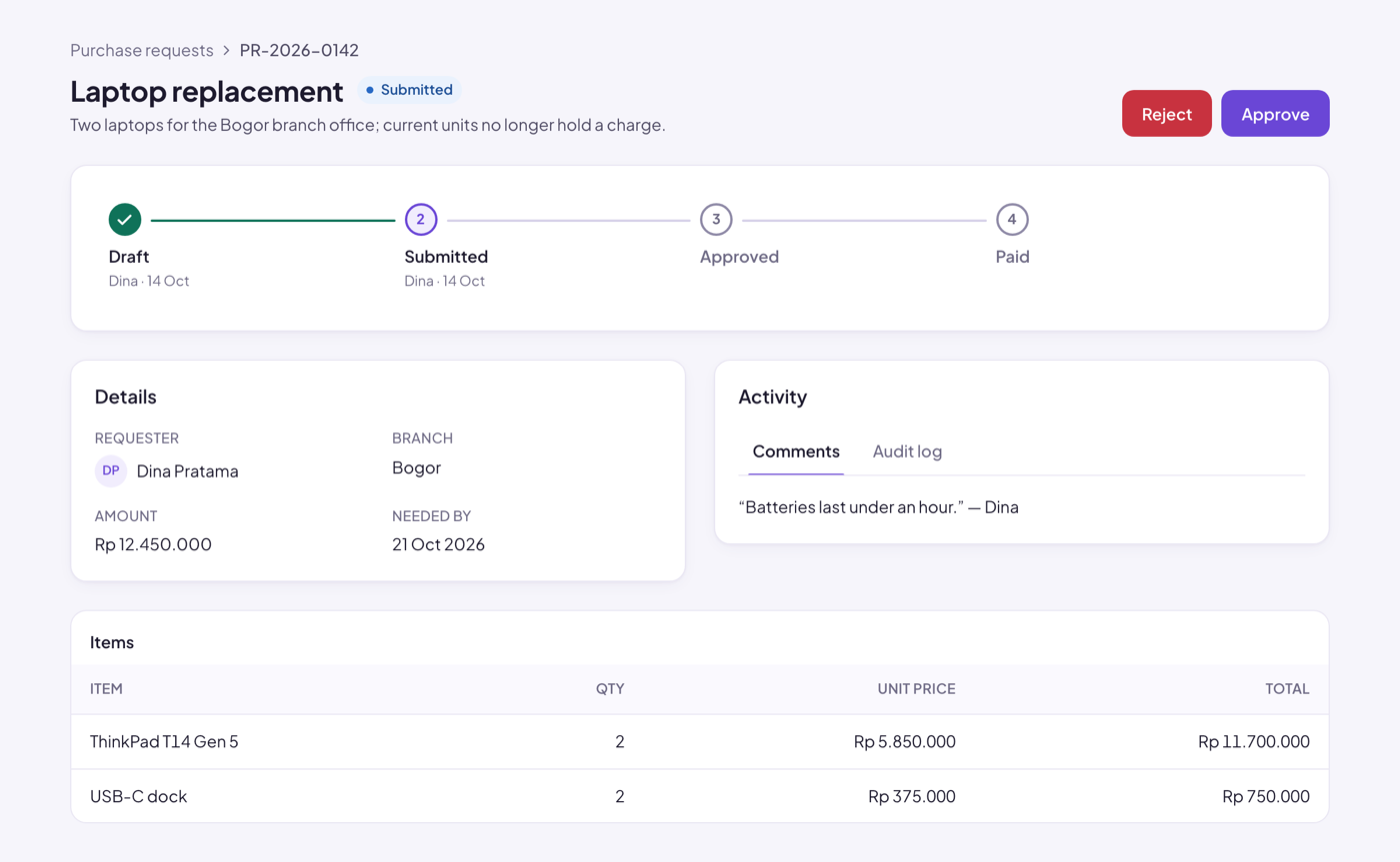
Task: Click the needed-by date 21 Oct 2026
Action: (x=438, y=545)
